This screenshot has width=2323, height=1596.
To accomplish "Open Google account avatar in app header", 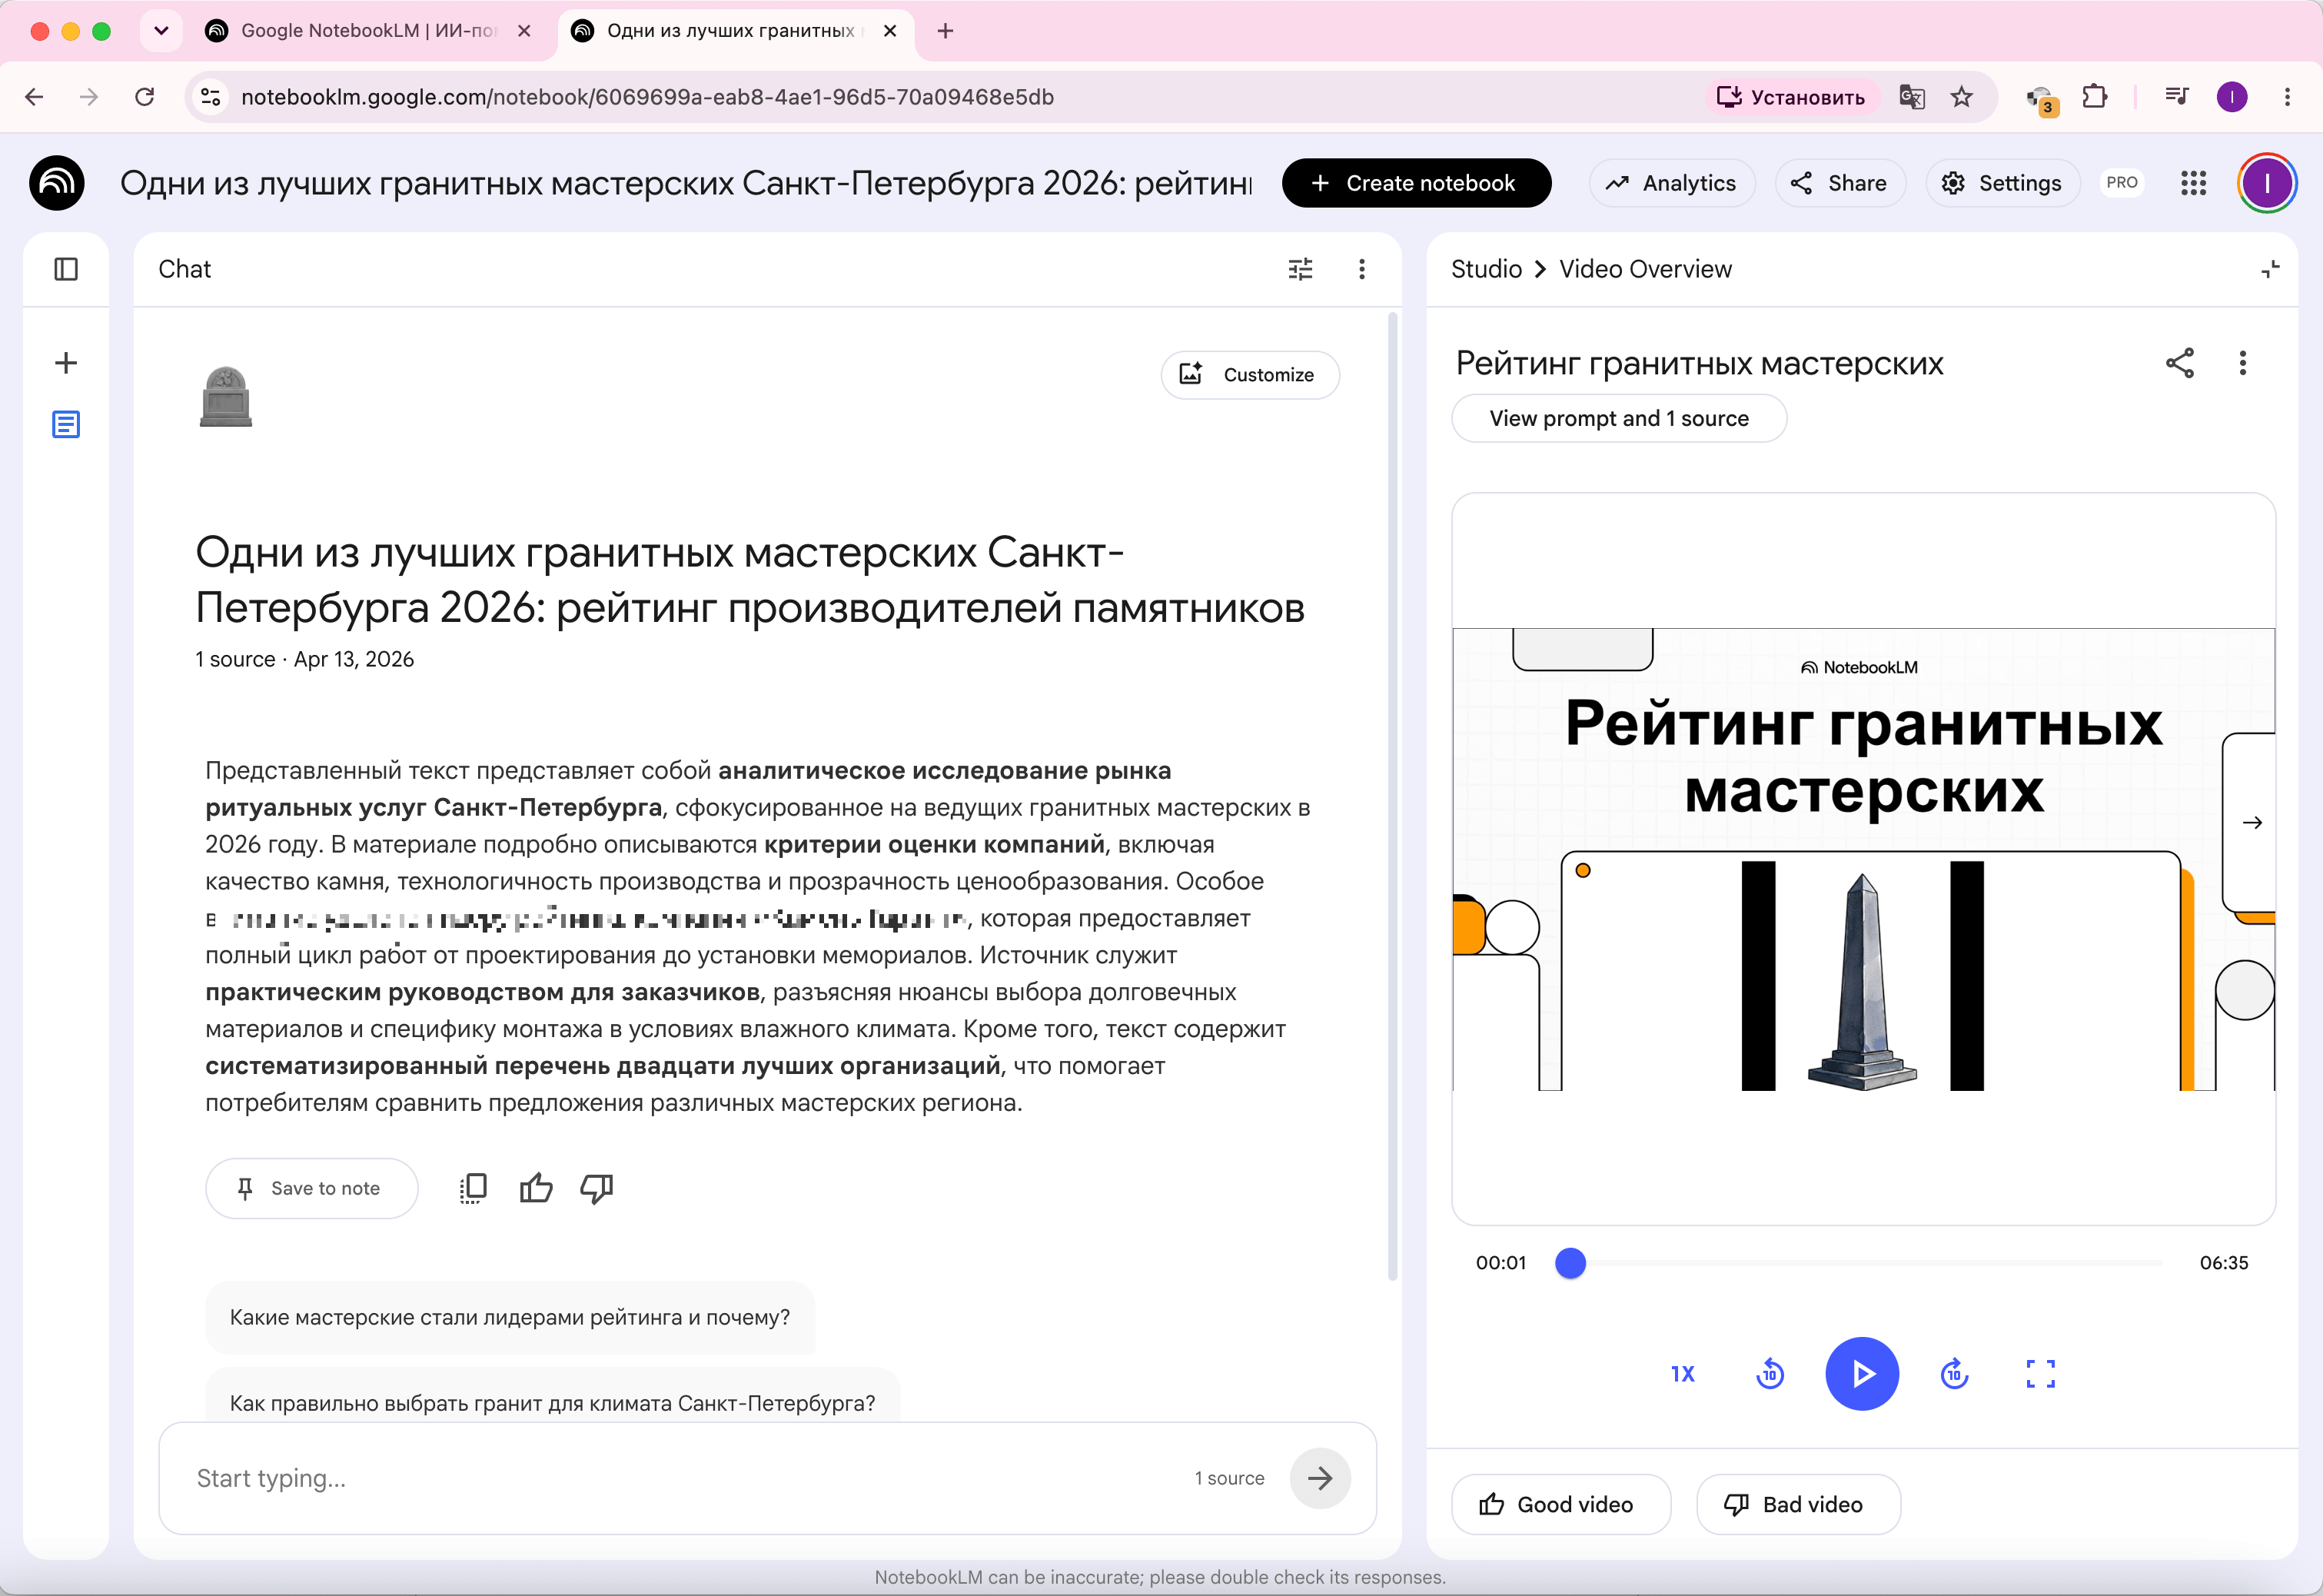I will 2266,183.
